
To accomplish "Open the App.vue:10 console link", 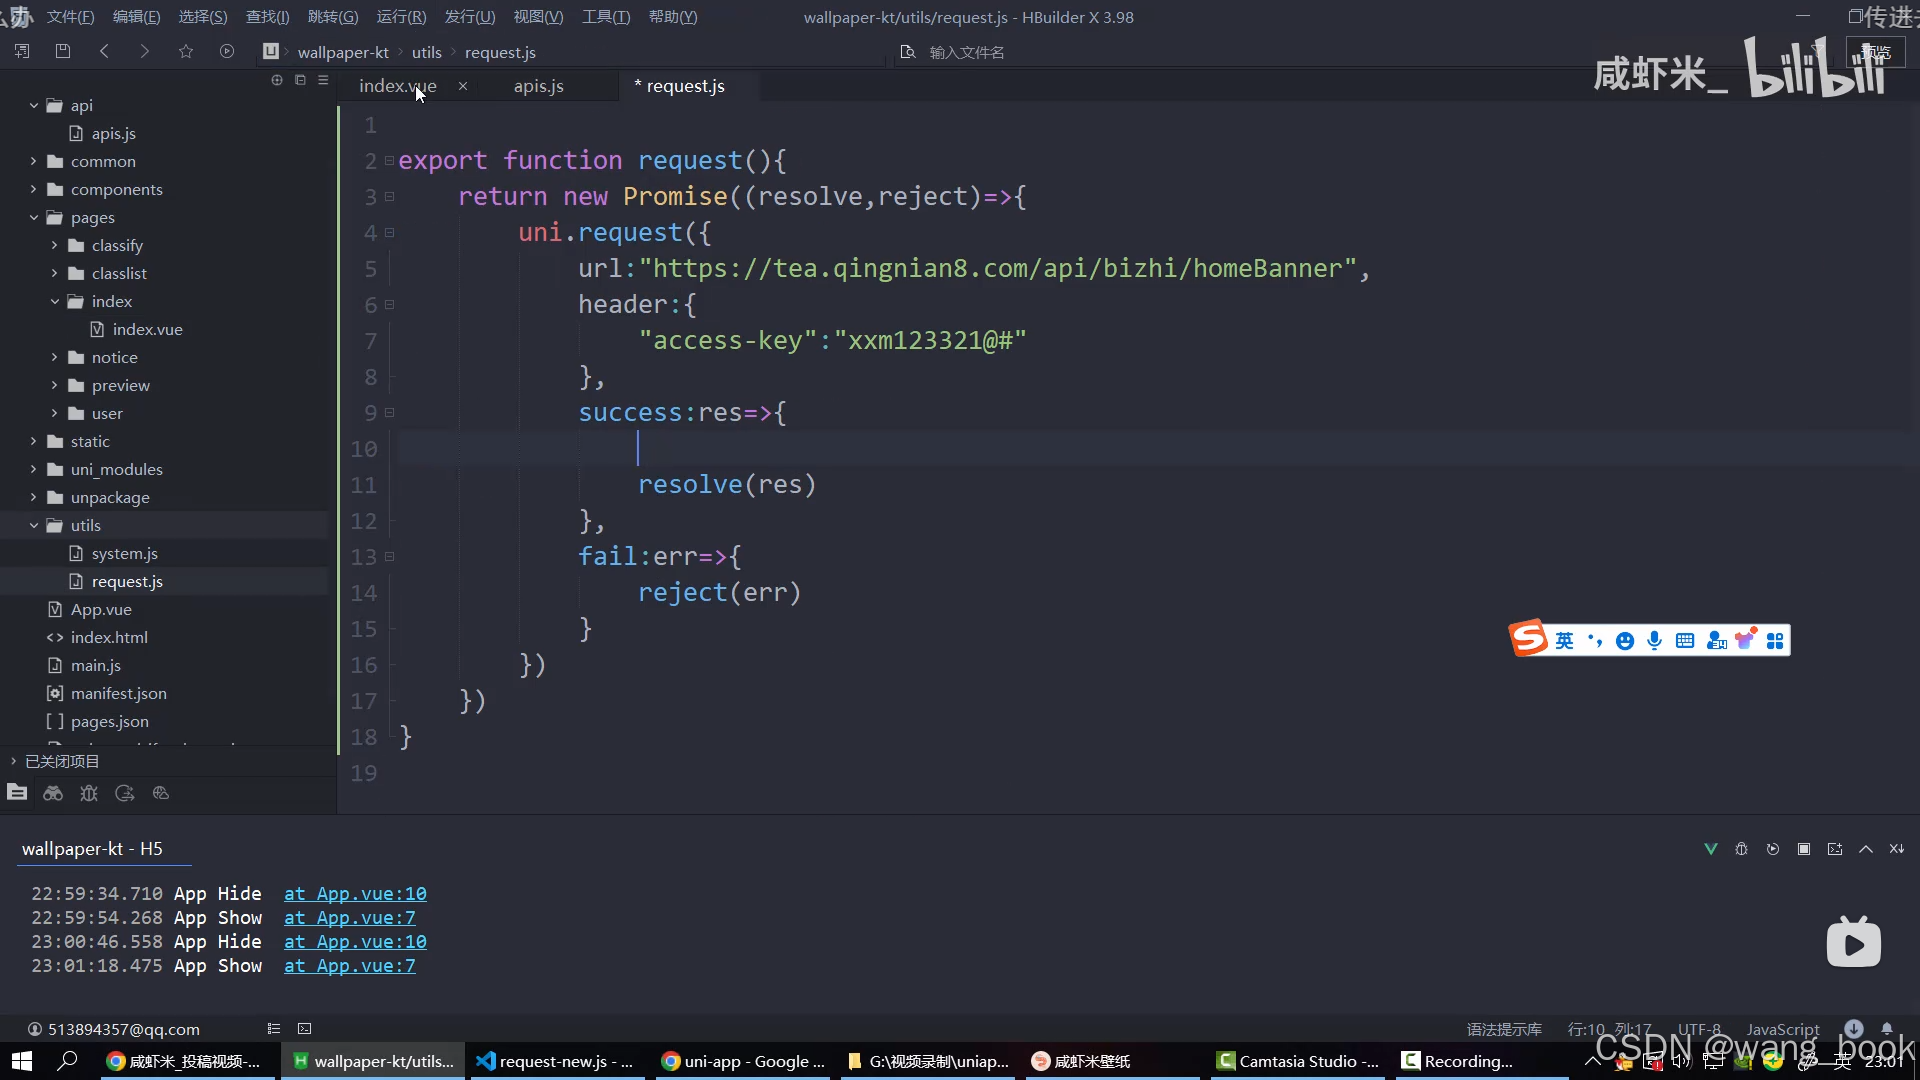I will pos(355,893).
